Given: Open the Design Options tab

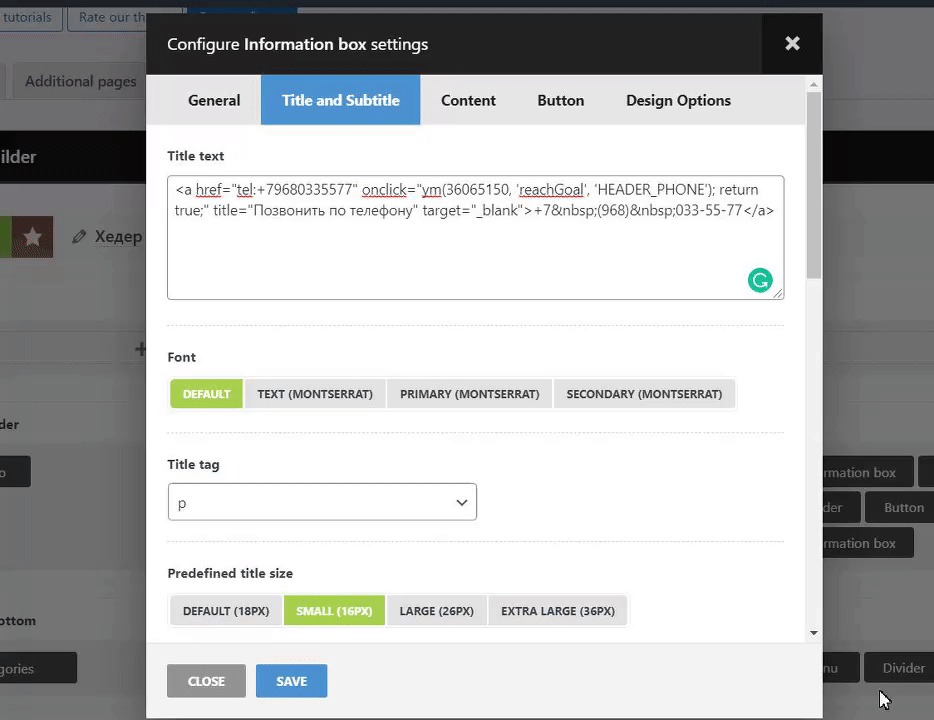Looking at the screenshot, I should [678, 100].
